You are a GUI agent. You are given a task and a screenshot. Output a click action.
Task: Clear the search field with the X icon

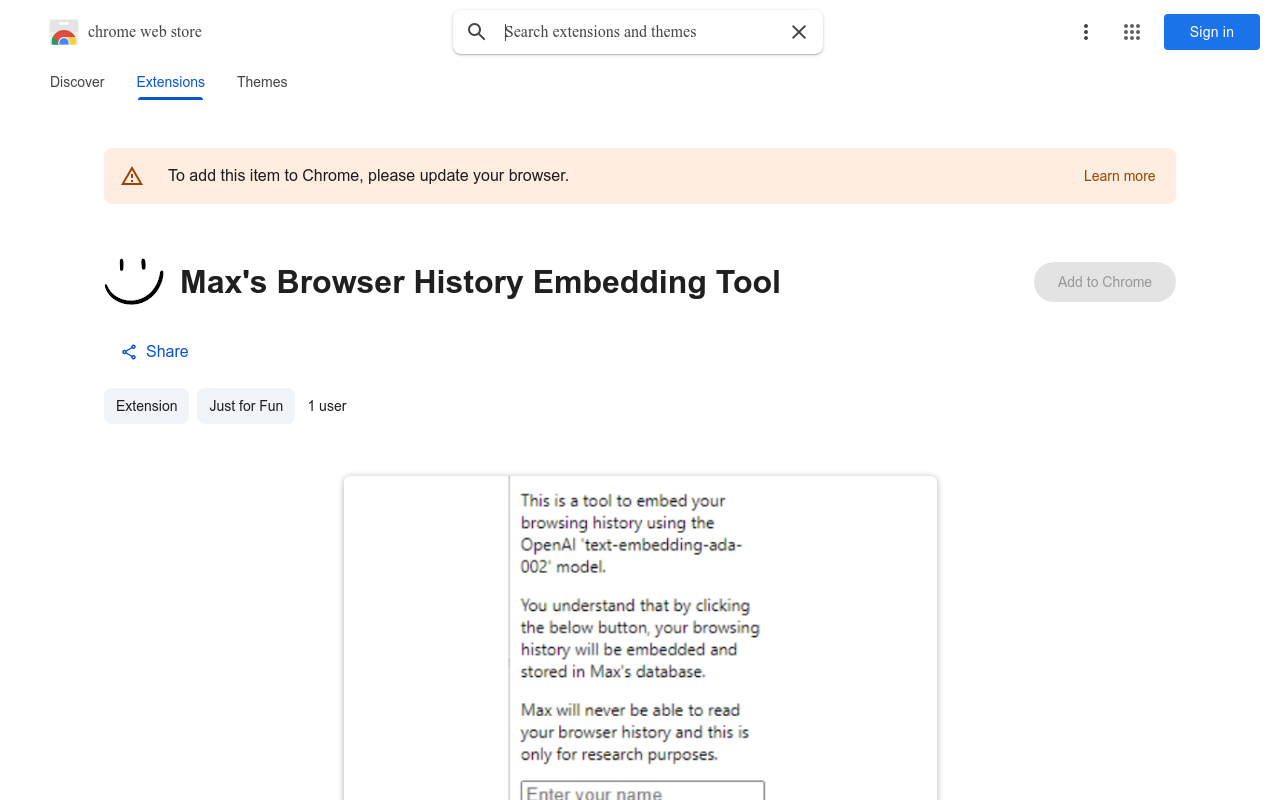coord(798,32)
